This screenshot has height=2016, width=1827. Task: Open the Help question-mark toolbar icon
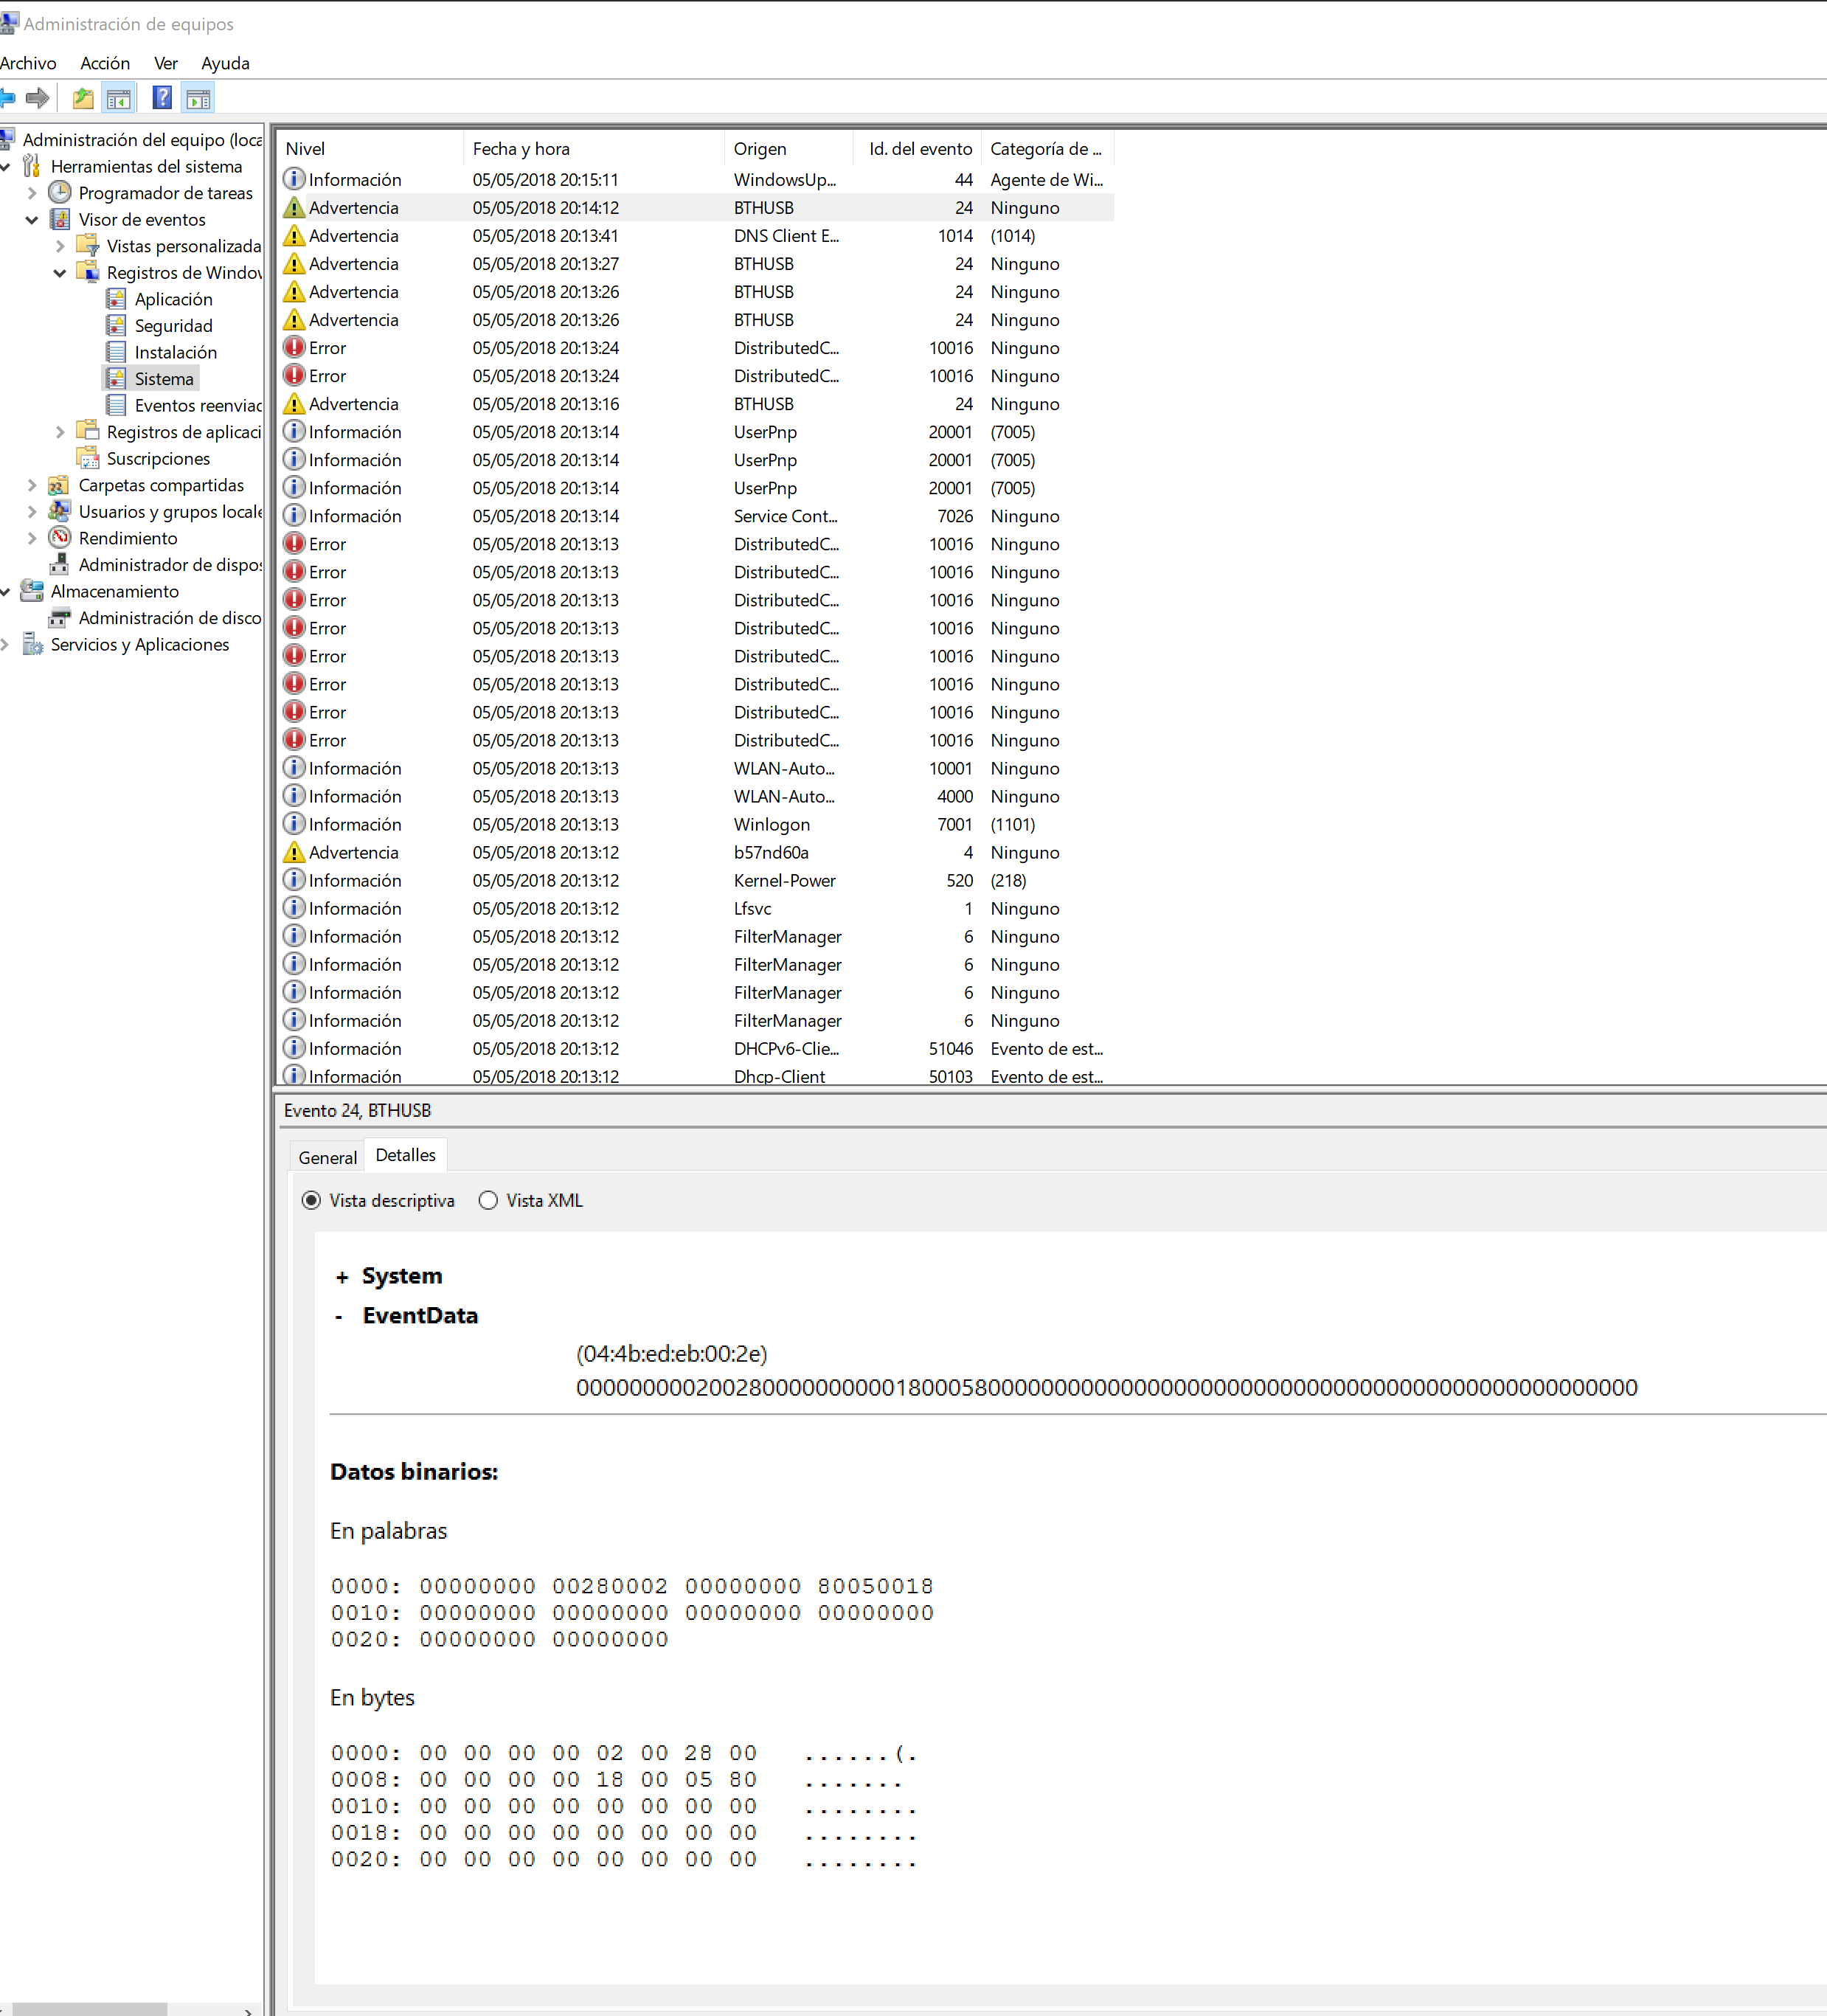coord(162,98)
